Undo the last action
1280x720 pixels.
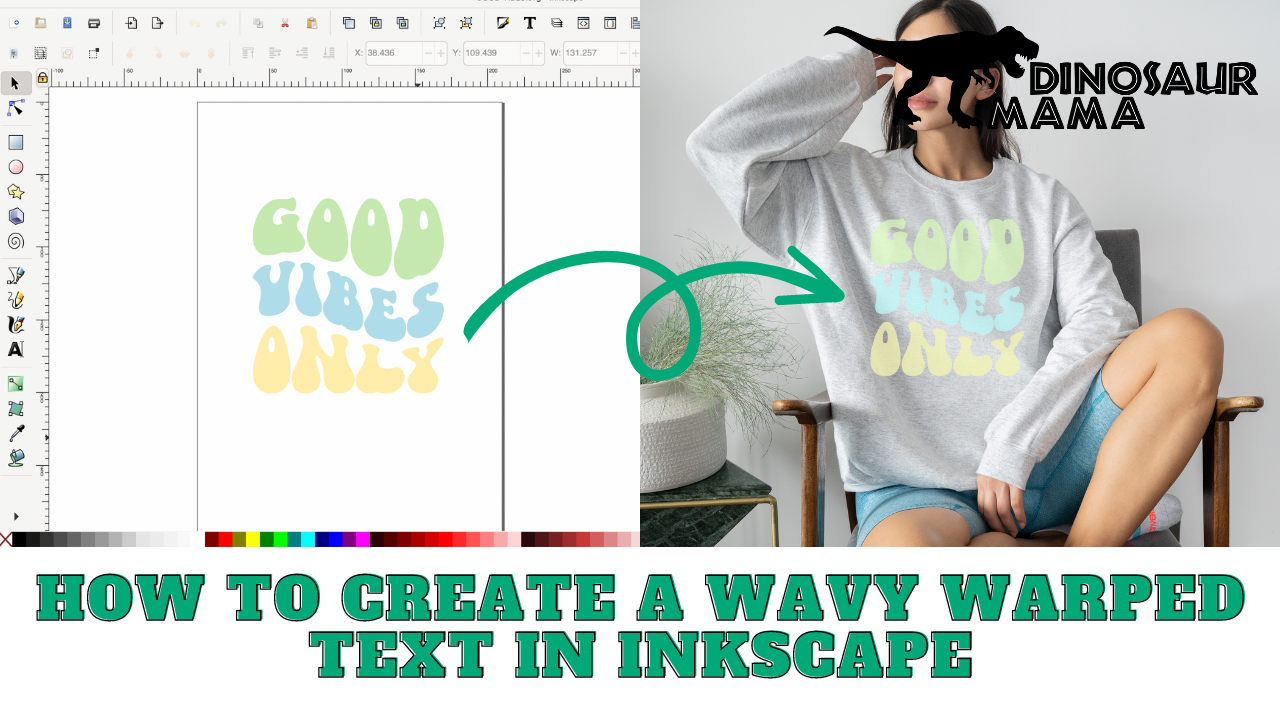pos(195,22)
